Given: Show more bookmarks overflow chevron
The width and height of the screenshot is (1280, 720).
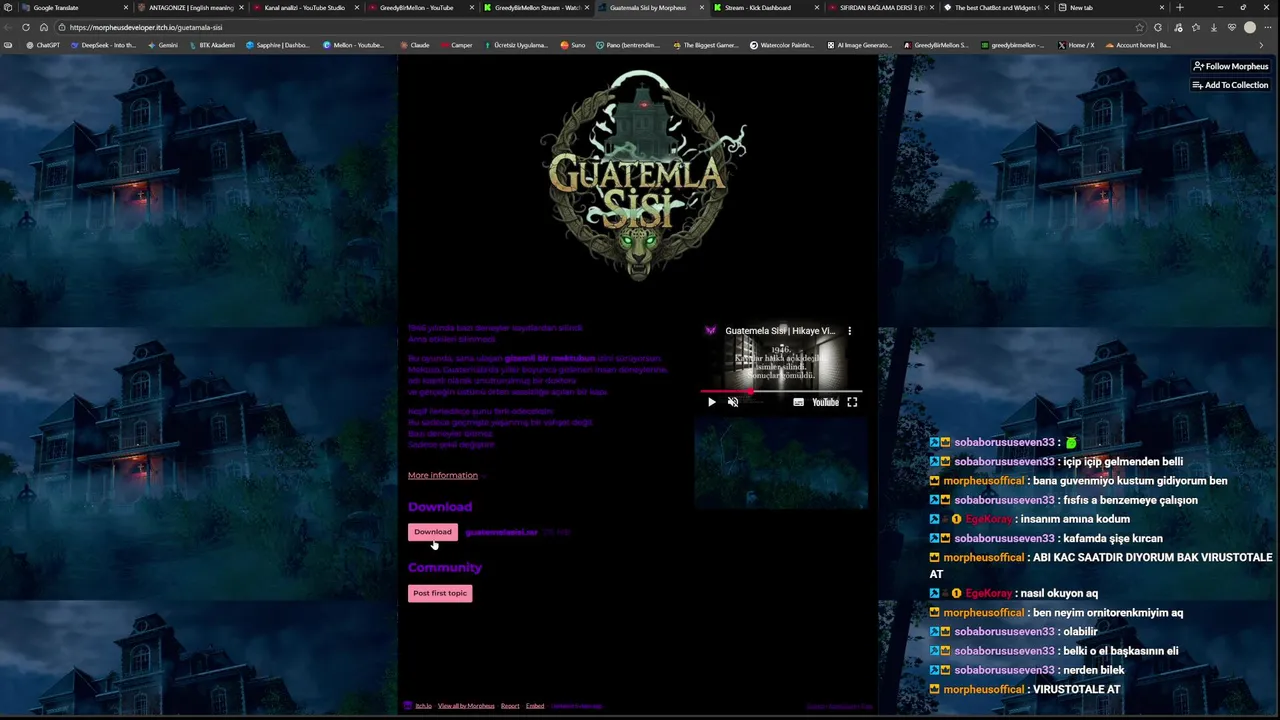Looking at the screenshot, I should [x=1260, y=45].
